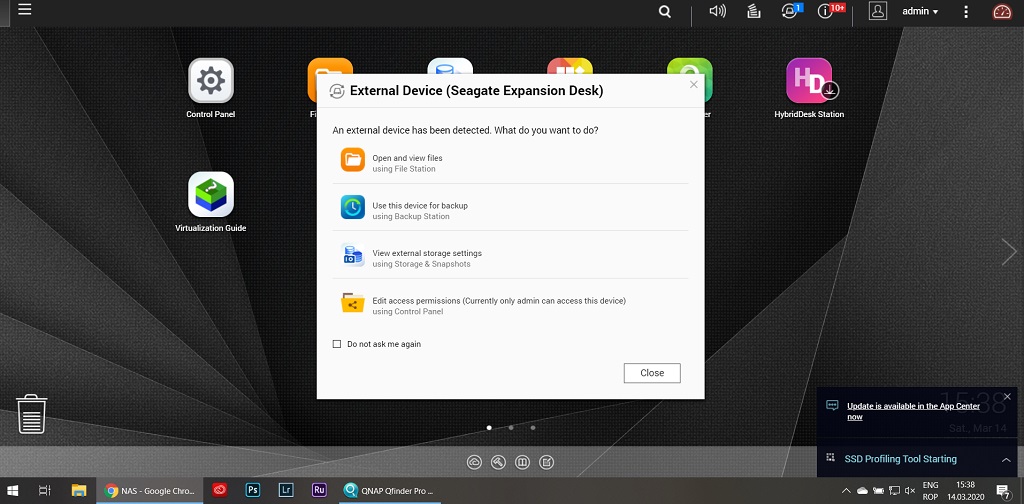The image size is (1024, 504).
Task: Switch to NAS - Google Chrome taskbar window
Action: coord(150,490)
